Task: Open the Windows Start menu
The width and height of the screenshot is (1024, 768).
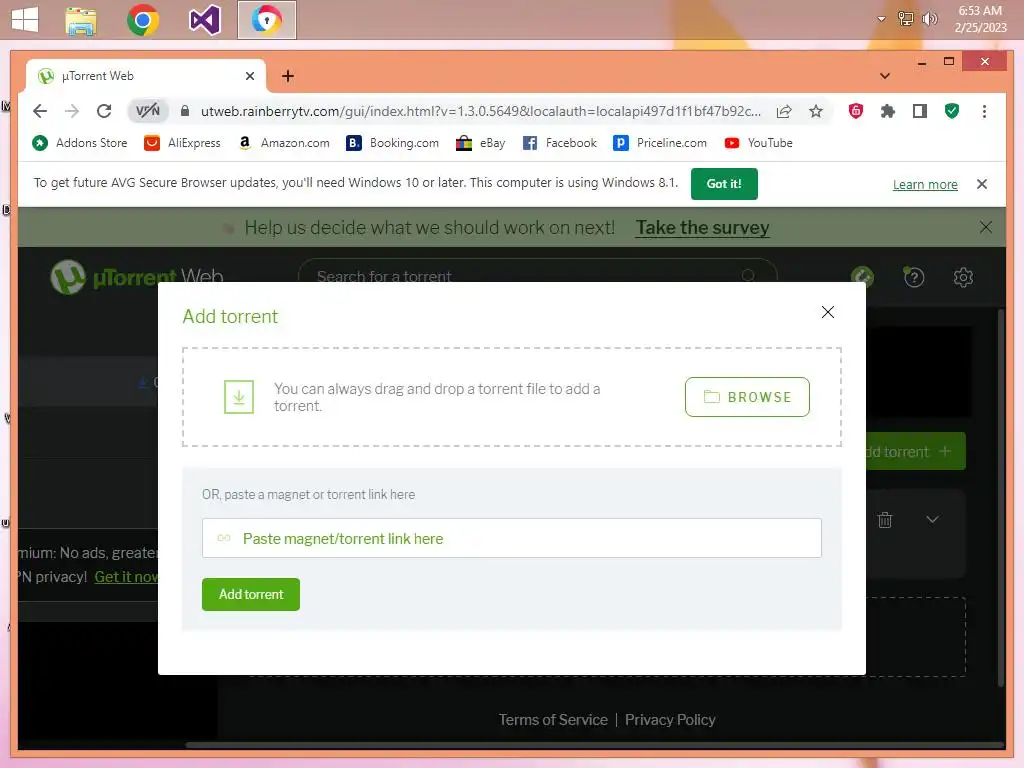Action: click(x=25, y=20)
